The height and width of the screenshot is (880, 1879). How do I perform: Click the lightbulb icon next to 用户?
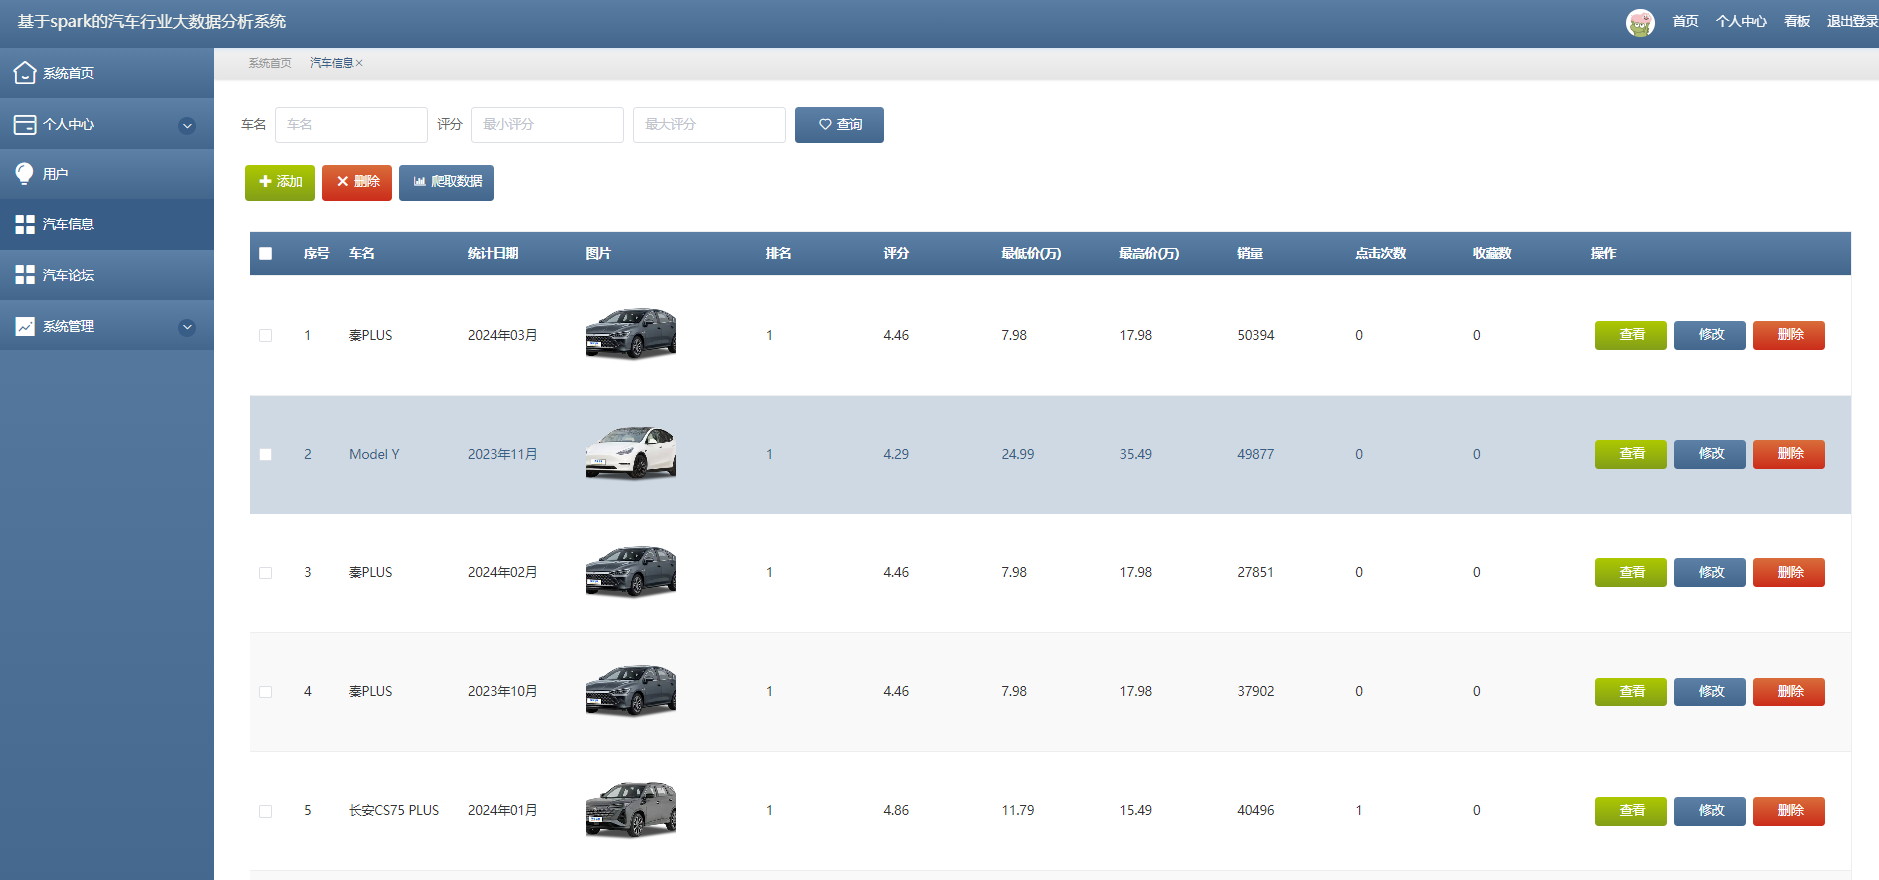pos(25,173)
